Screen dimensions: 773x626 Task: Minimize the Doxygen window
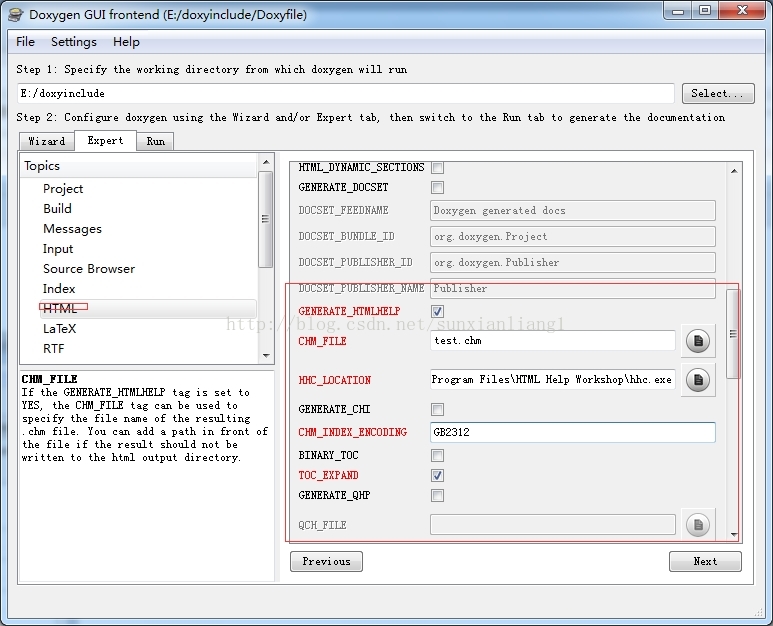[x=678, y=11]
